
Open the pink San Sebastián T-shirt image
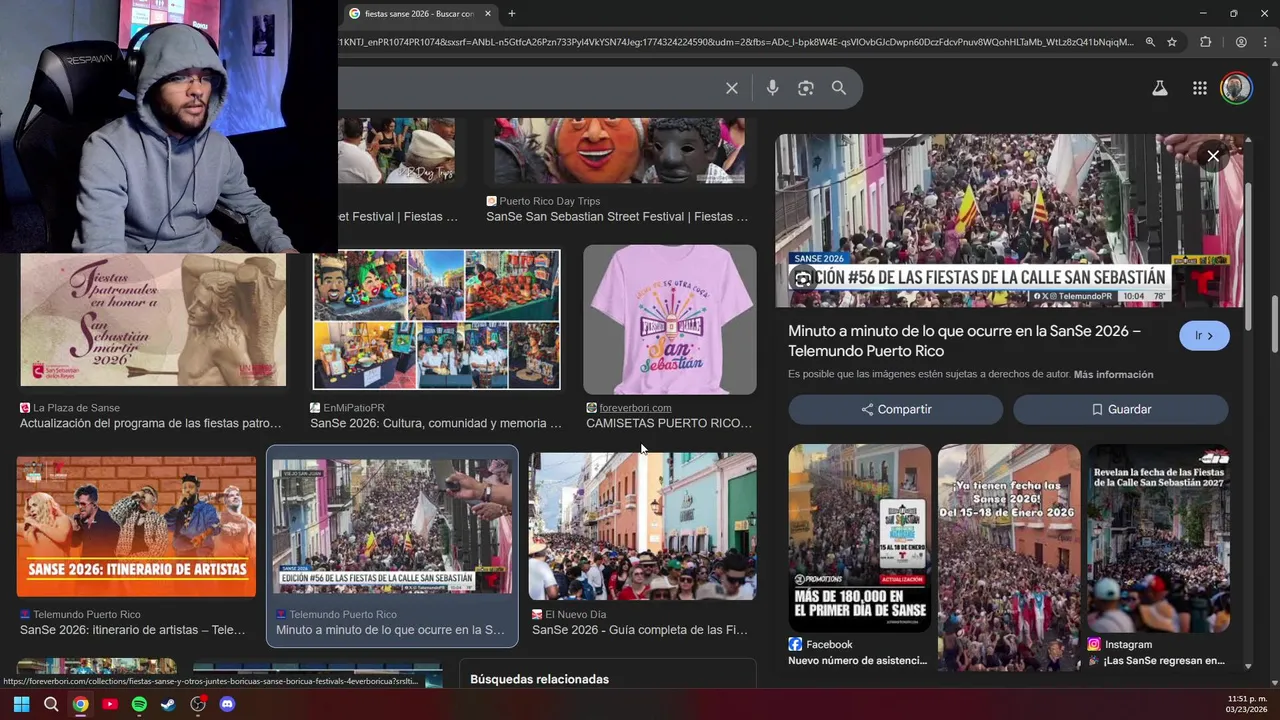pyautogui.click(x=670, y=320)
